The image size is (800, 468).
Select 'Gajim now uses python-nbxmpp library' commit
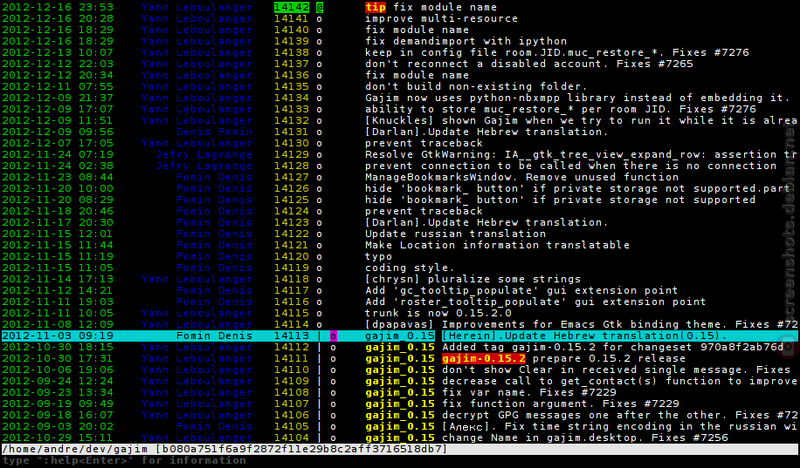pos(578,97)
